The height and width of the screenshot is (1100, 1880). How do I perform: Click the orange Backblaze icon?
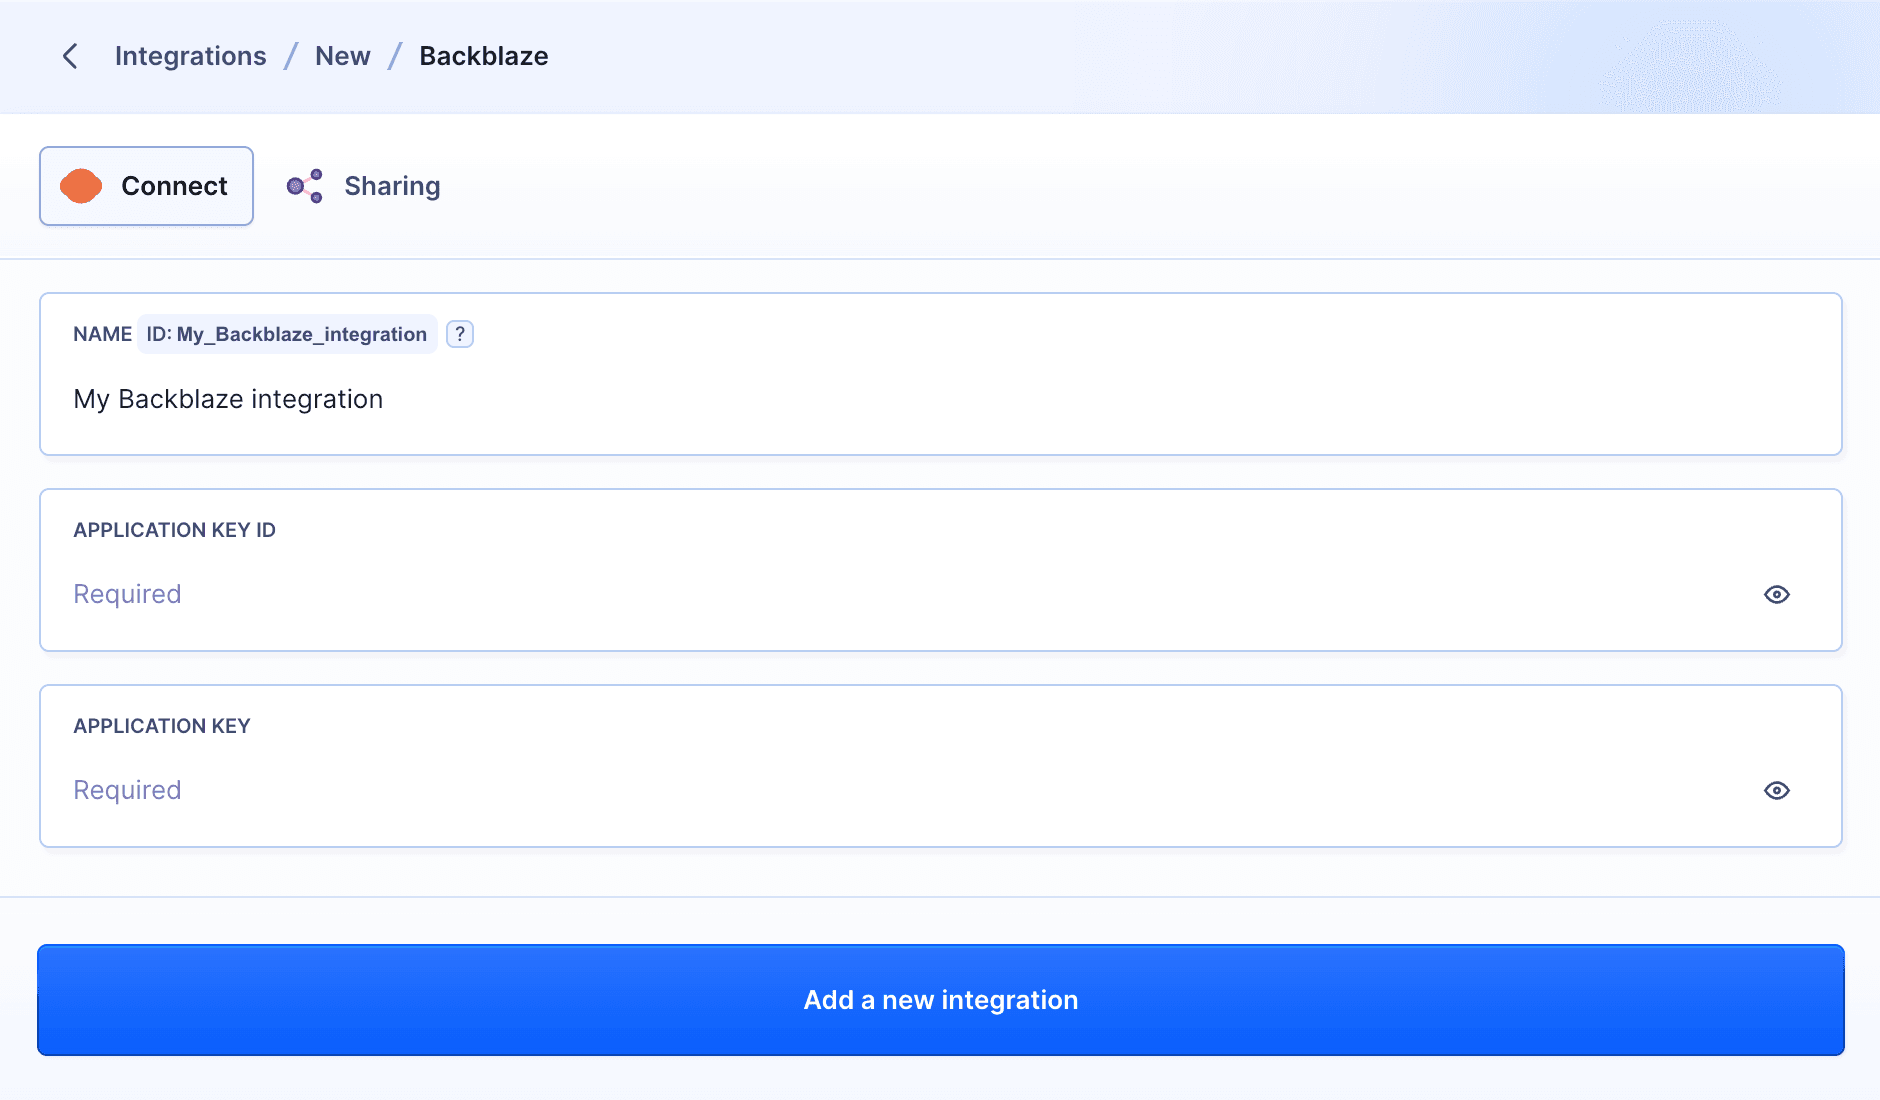81,186
